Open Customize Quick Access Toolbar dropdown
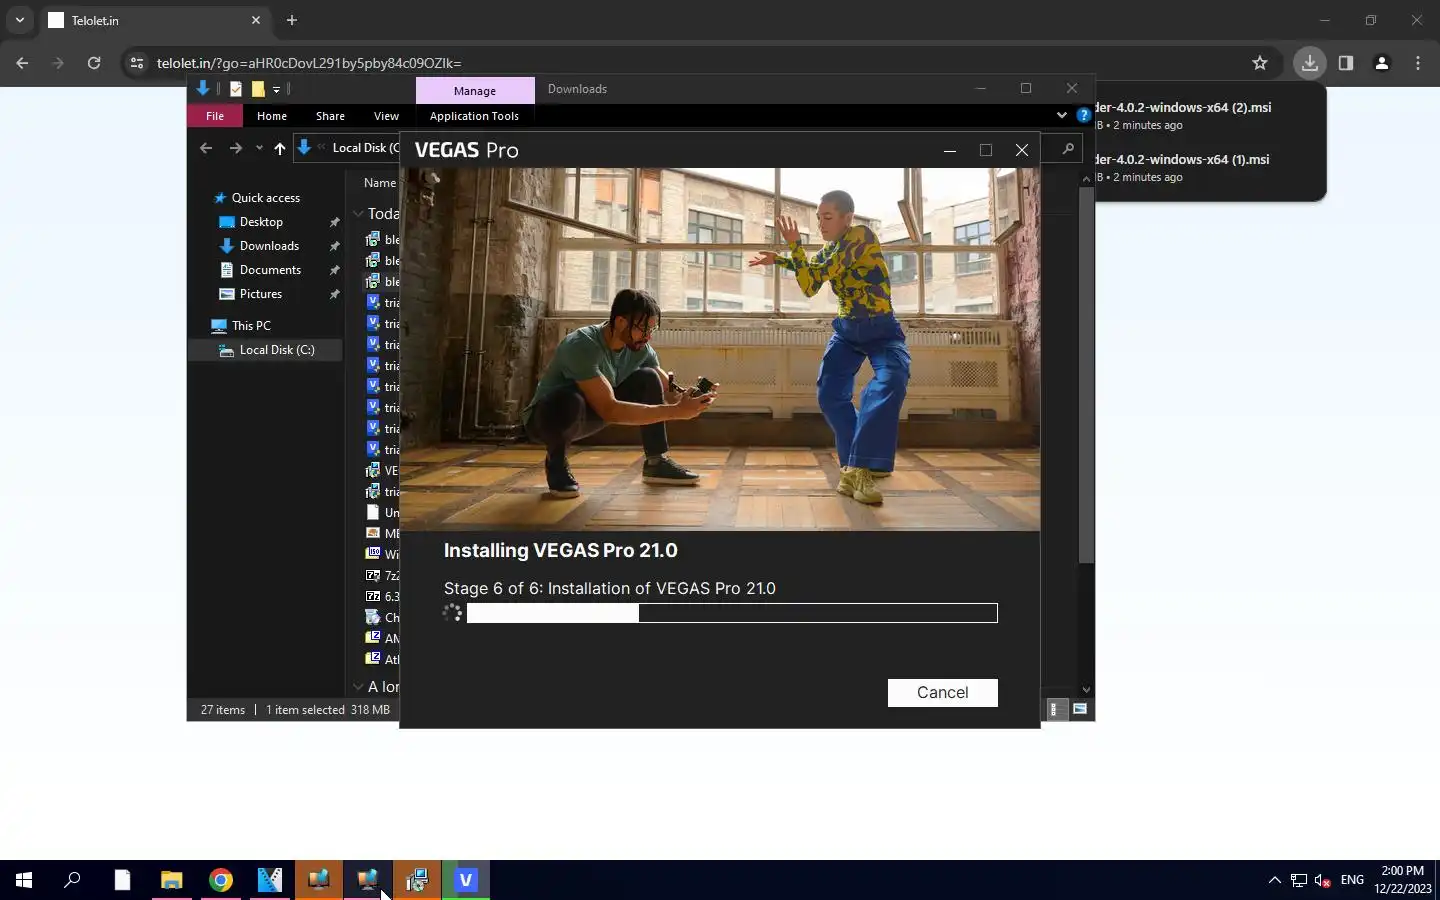Screen dimensions: 1440x900 pyautogui.click(x=277, y=89)
